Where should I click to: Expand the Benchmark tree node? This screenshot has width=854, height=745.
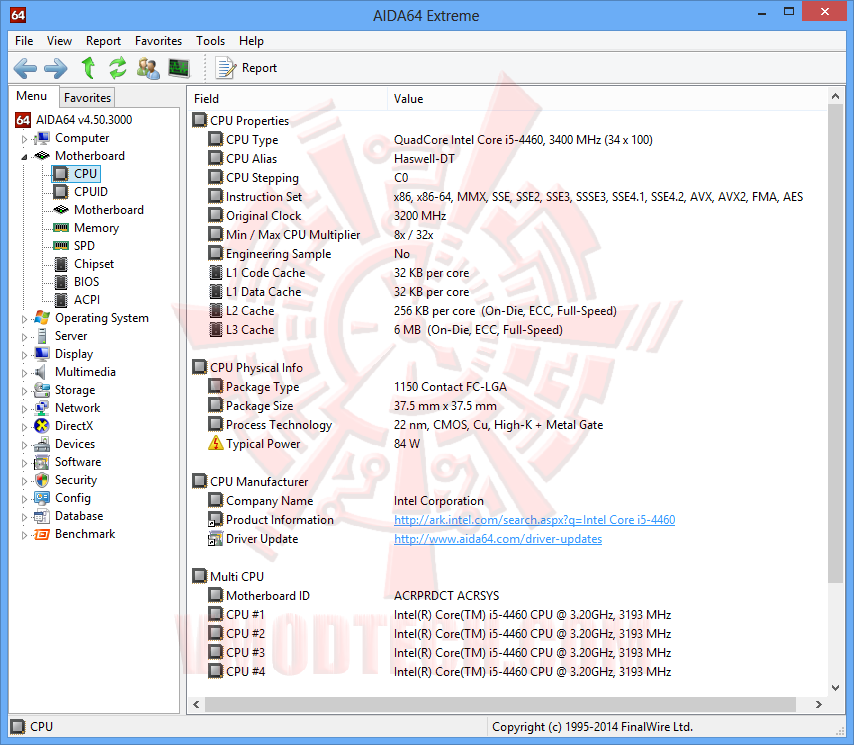coord(24,535)
